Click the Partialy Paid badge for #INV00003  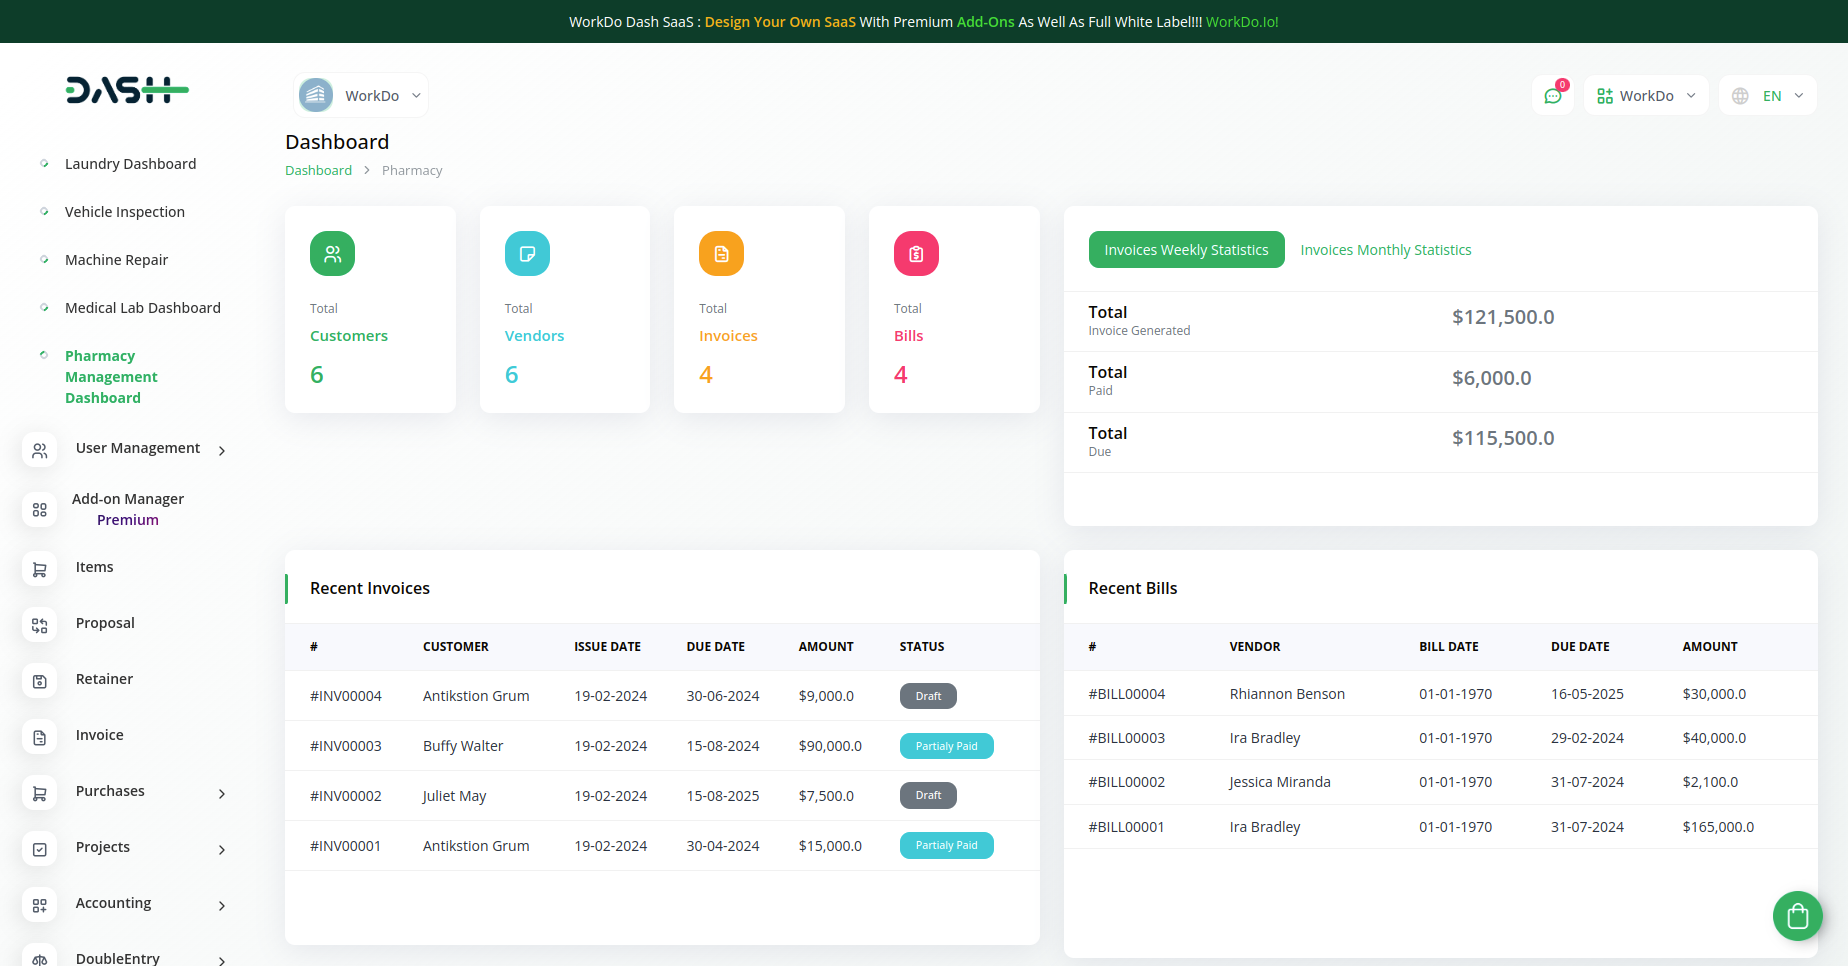(946, 746)
